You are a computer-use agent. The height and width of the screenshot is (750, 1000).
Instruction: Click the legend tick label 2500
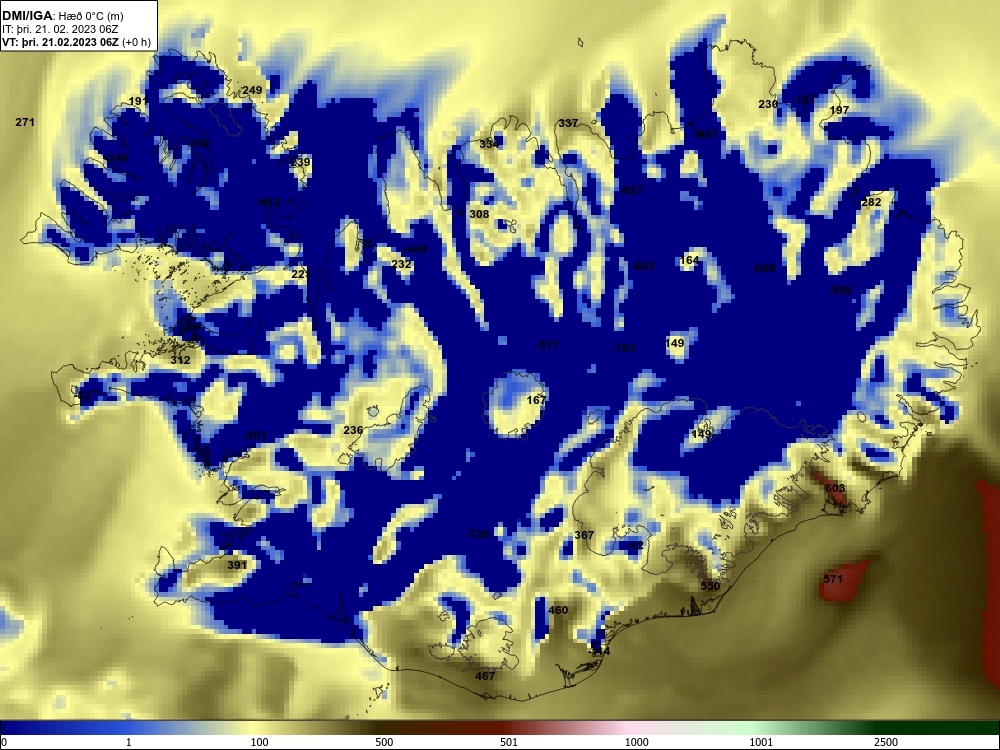[886, 742]
